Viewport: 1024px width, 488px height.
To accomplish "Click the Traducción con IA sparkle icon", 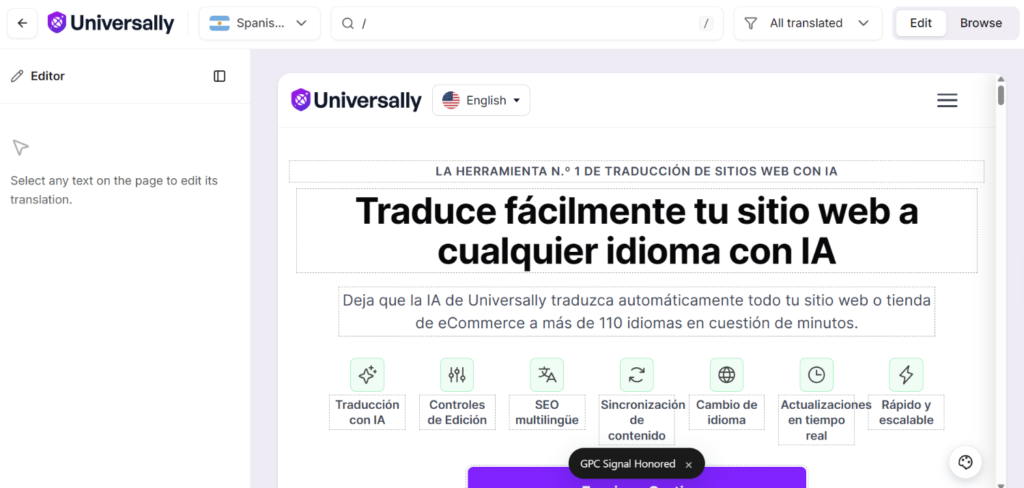I will pos(367,375).
